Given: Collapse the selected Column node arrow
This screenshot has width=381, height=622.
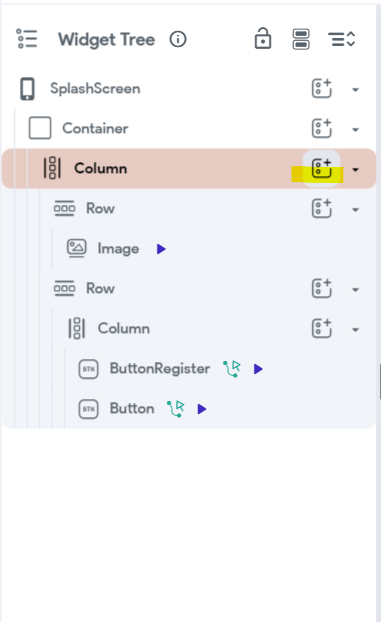Looking at the screenshot, I should (x=355, y=170).
